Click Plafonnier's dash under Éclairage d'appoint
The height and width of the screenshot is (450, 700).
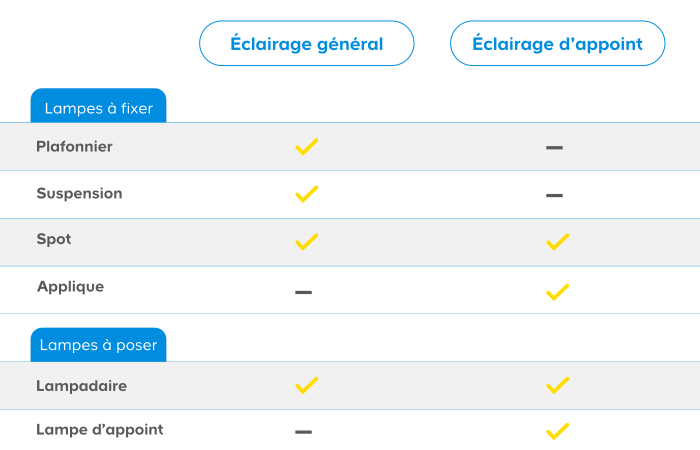click(x=554, y=147)
